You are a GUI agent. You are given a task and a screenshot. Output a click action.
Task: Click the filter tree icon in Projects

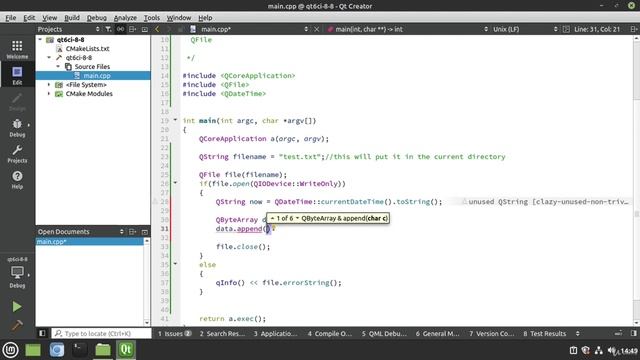pyautogui.click(x=108, y=29)
